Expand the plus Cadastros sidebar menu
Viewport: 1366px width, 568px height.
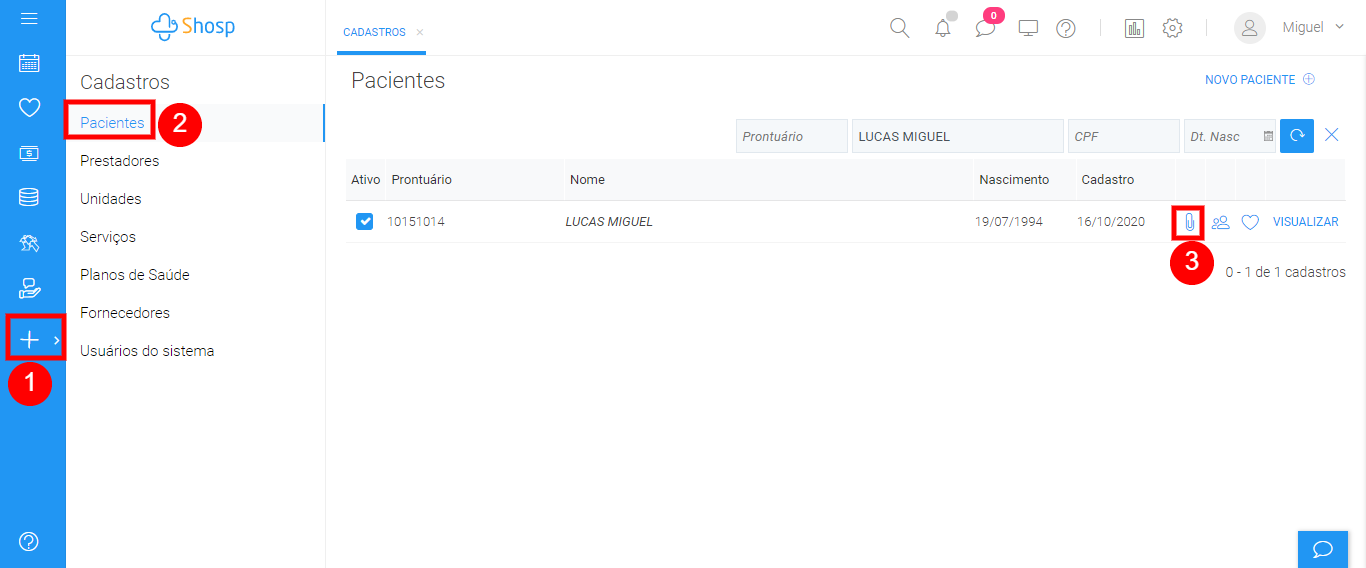[30, 340]
